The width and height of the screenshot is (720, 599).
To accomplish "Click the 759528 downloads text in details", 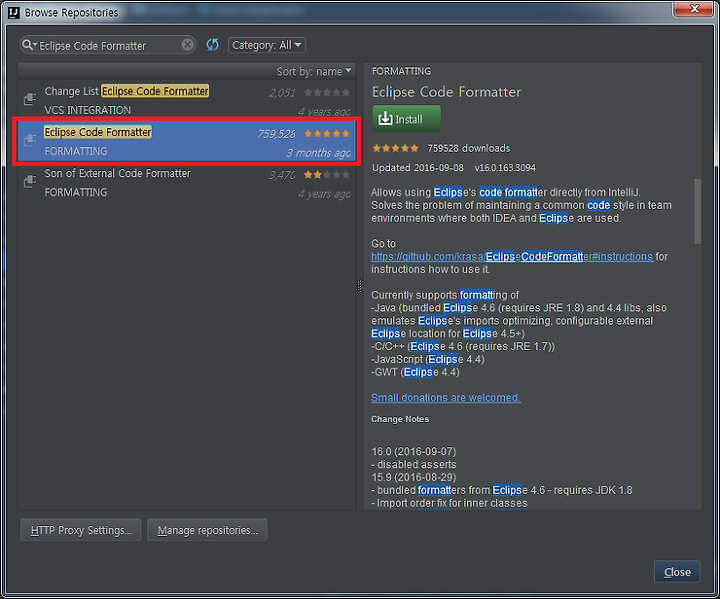I will [468, 148].
